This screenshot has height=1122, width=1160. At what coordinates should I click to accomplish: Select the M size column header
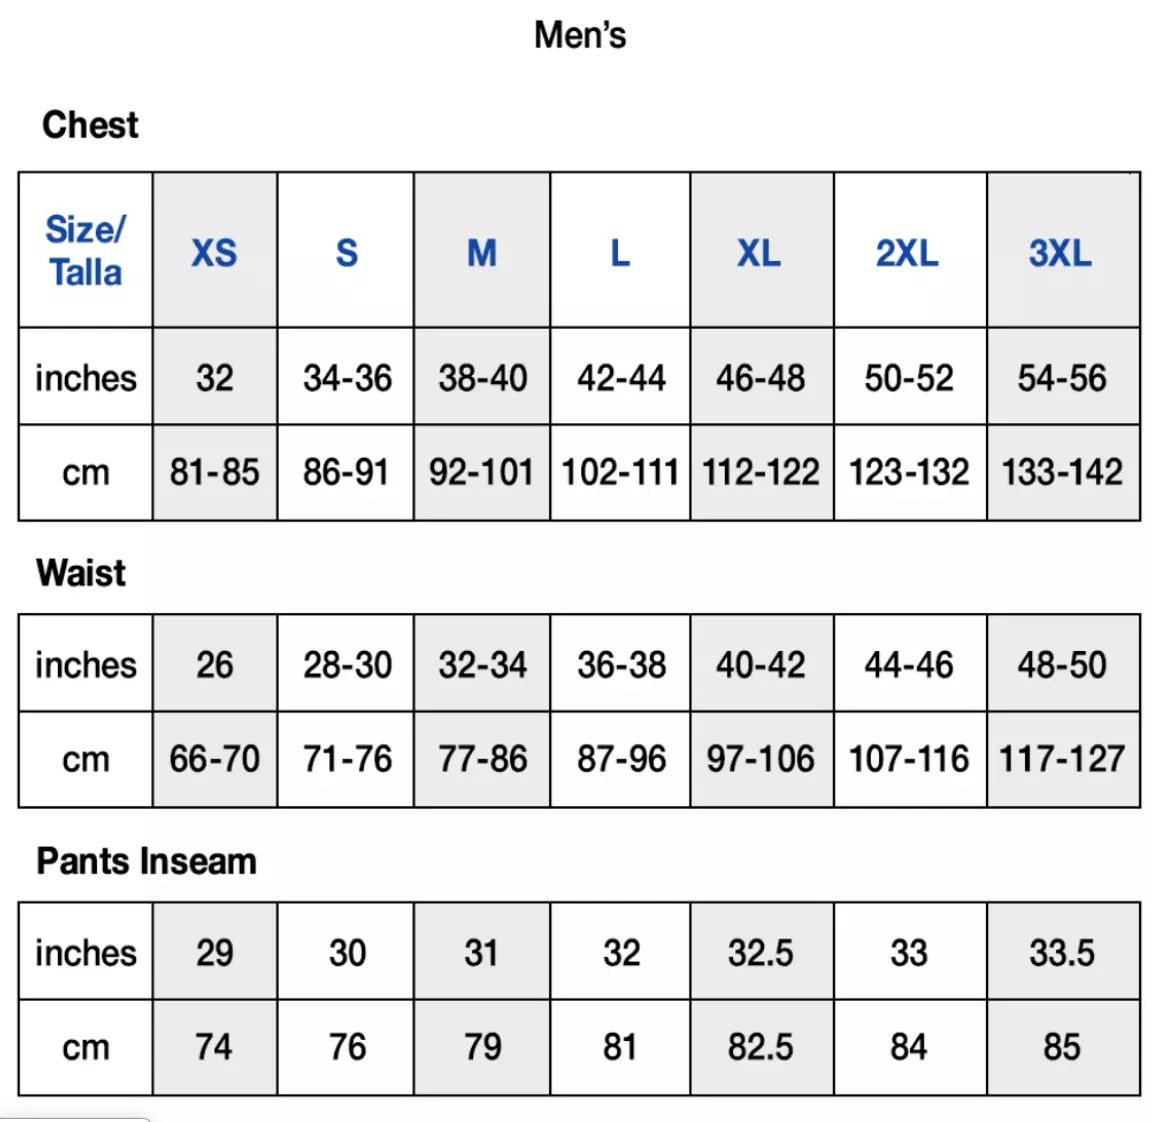pos(482,250)
